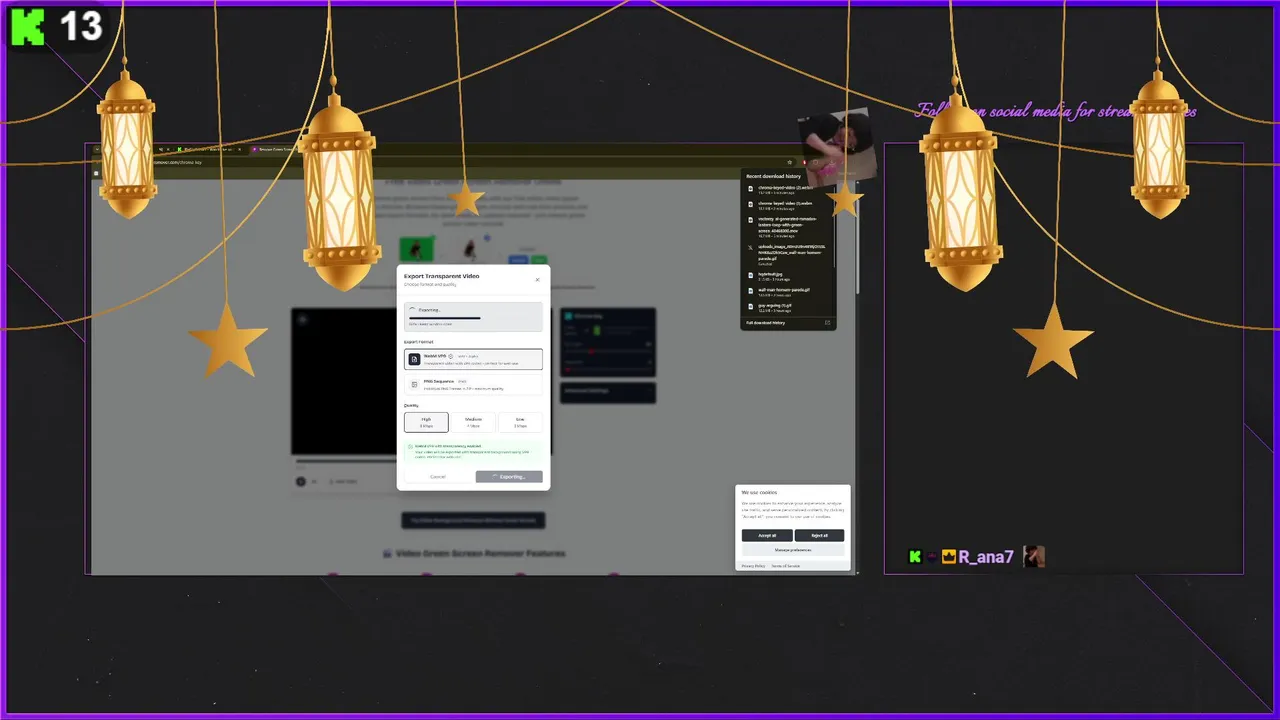Click the canceled download X icon
This screenshot has width=1280, height=720.
751,247
